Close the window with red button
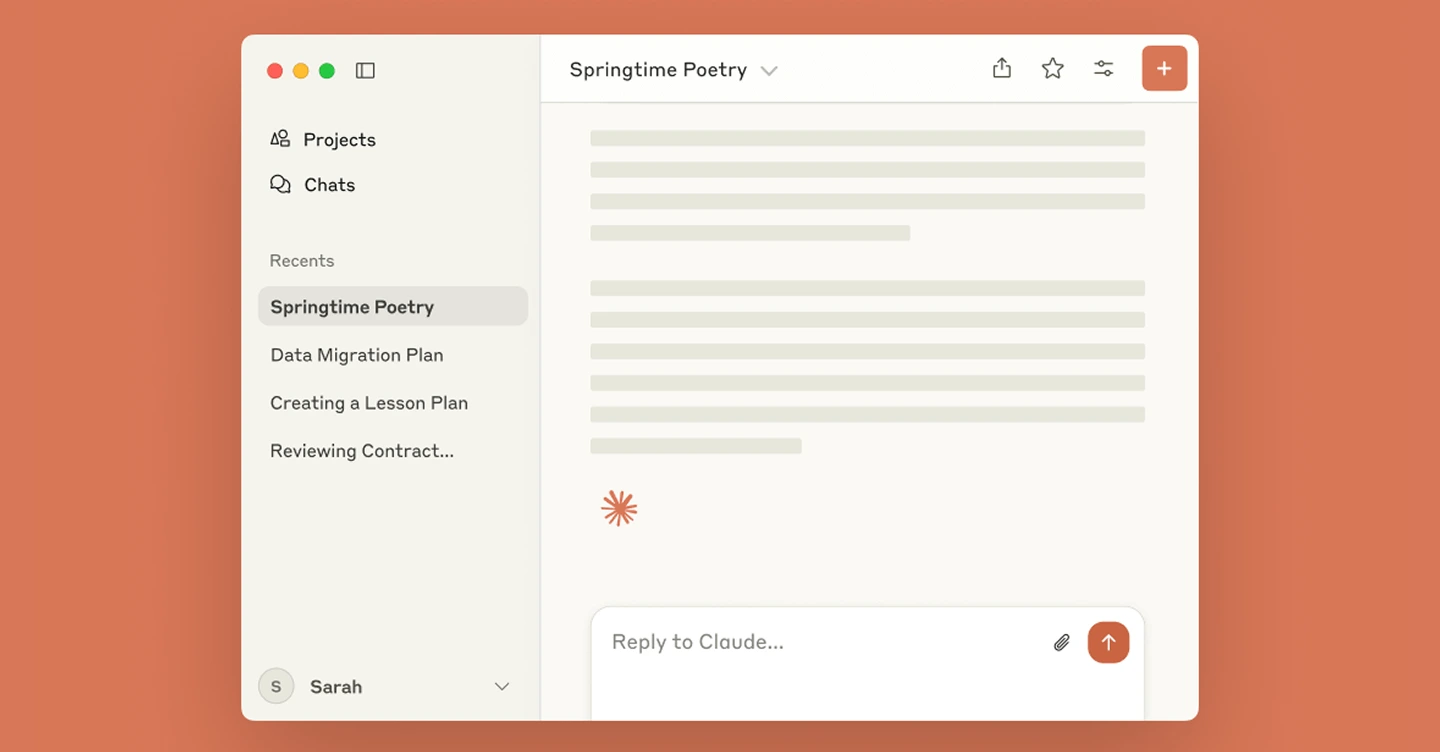This screenshot has width=1440, height=752. coord(275,71)
